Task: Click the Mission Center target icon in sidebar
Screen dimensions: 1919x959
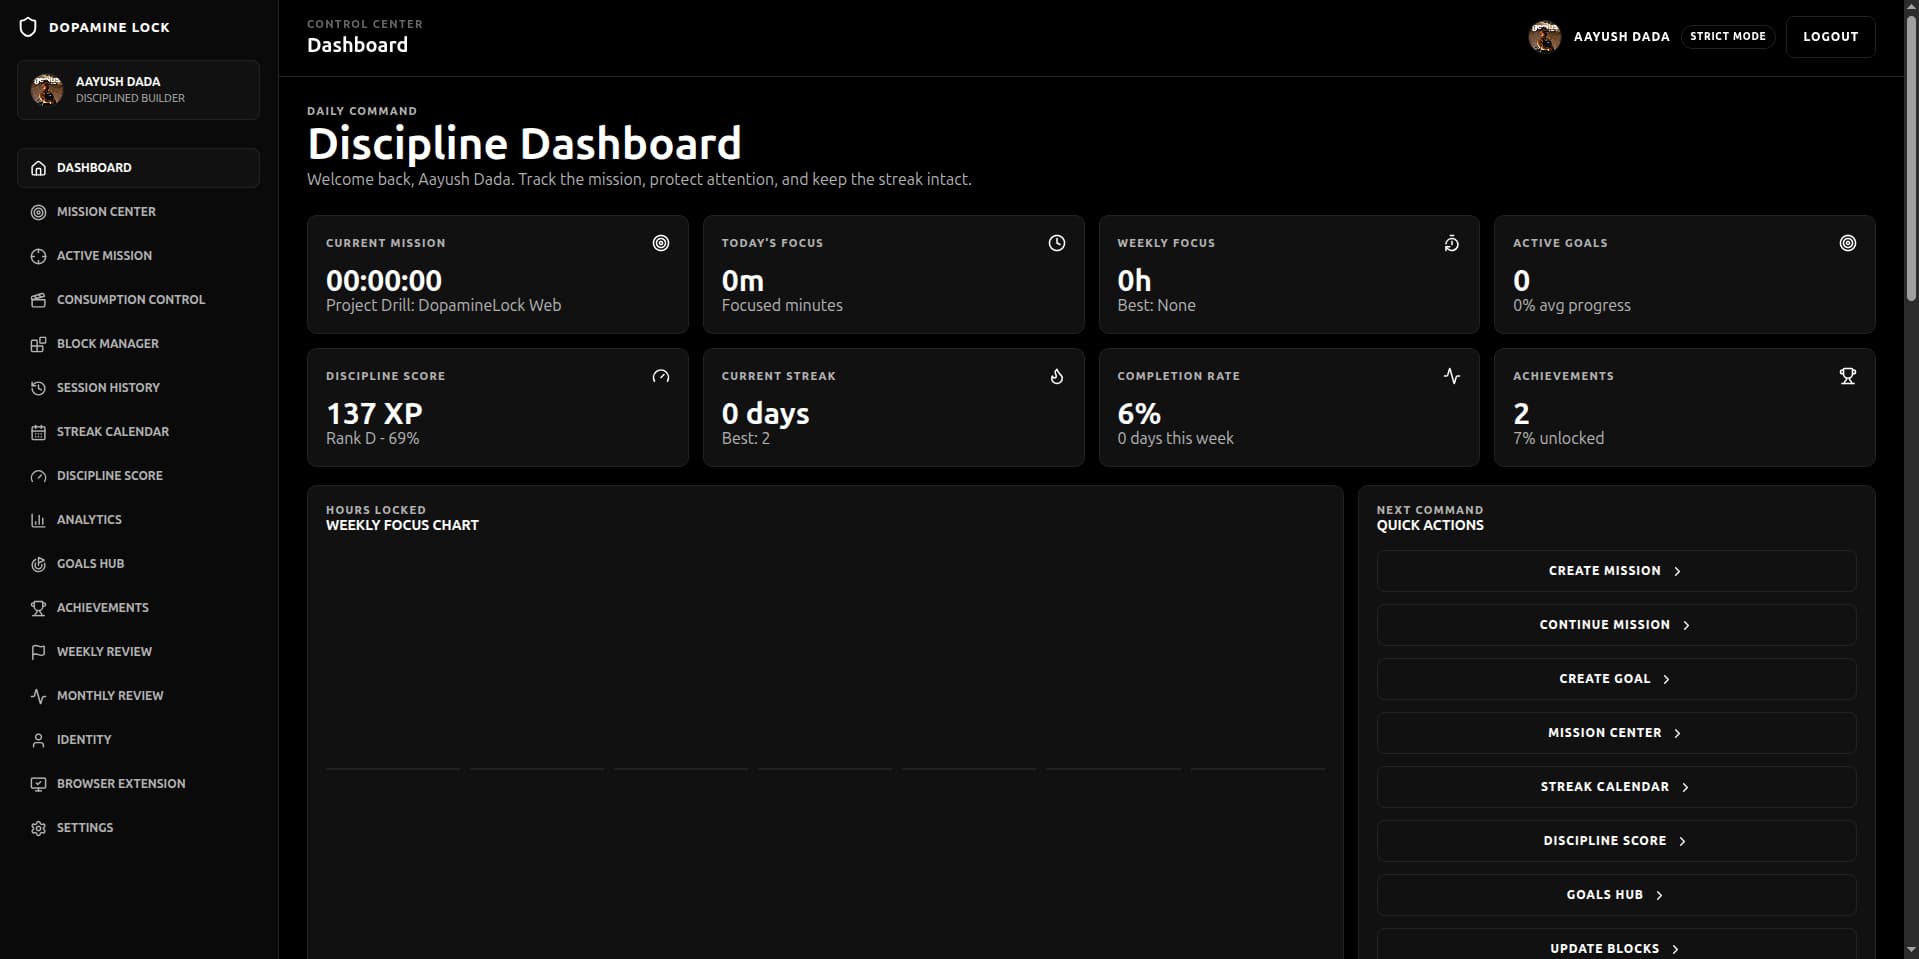Action: tap(38, 212)
